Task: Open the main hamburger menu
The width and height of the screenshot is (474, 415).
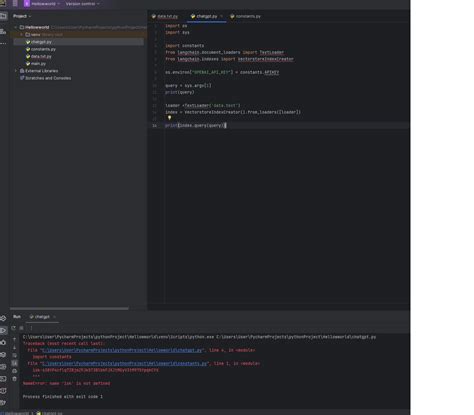Action: [x=15, y=4]
